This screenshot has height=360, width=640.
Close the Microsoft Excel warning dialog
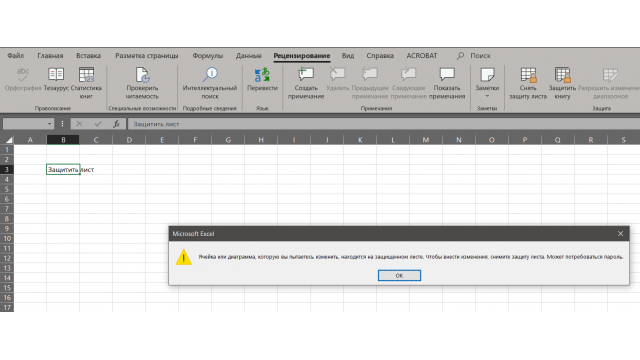pos(620,233)
